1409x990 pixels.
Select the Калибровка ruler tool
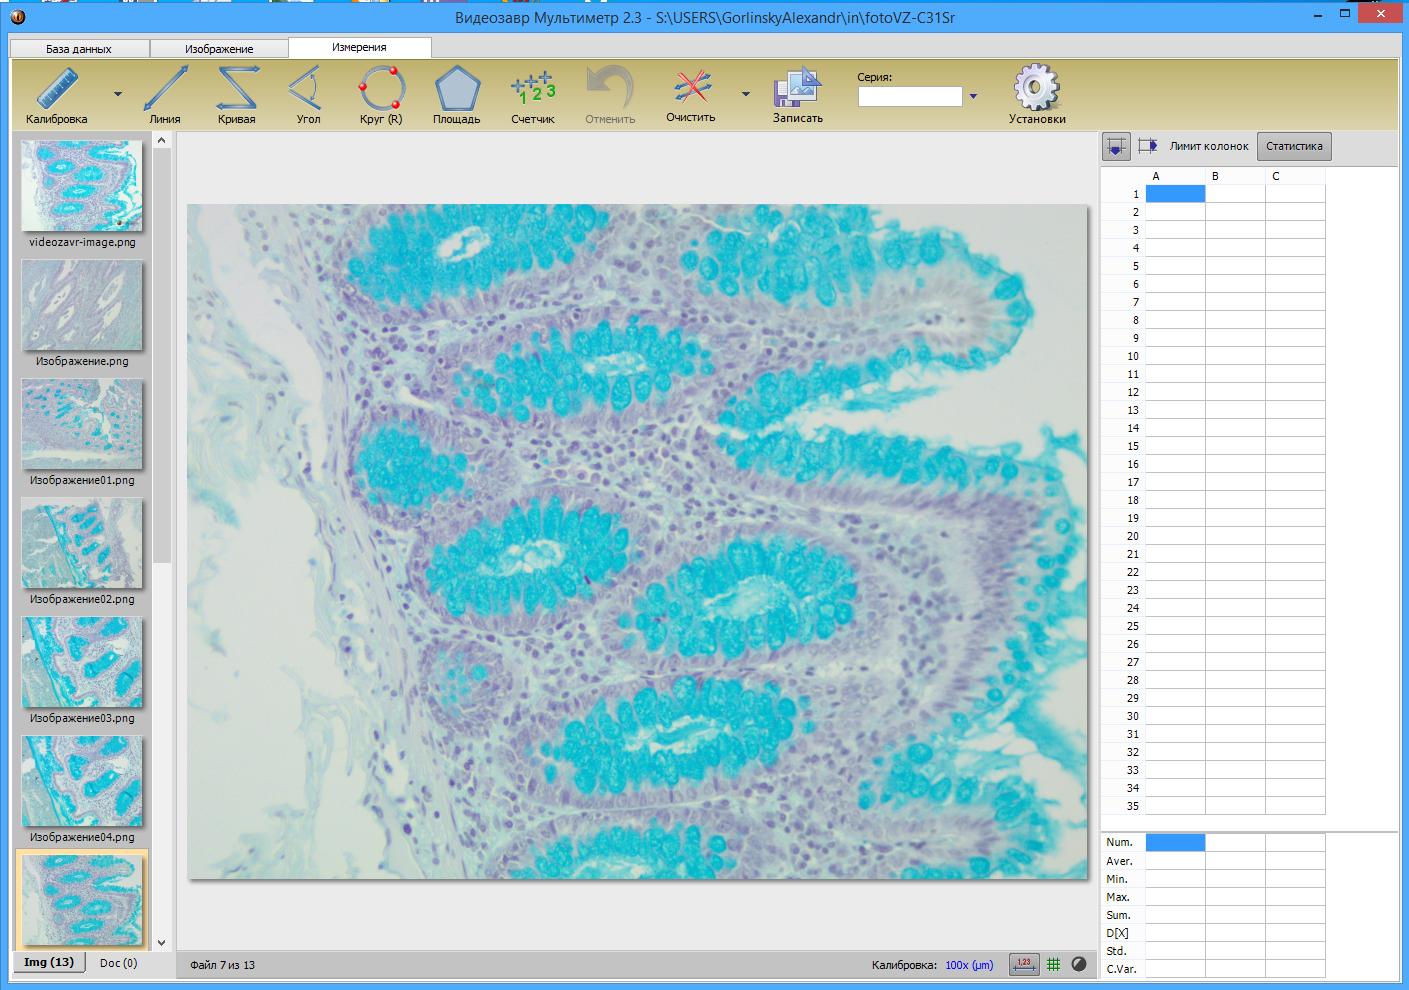(x=57, y=95)
